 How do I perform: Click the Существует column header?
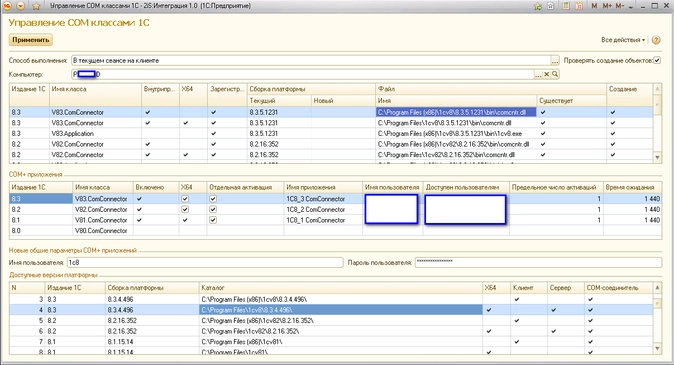point(571,101)
